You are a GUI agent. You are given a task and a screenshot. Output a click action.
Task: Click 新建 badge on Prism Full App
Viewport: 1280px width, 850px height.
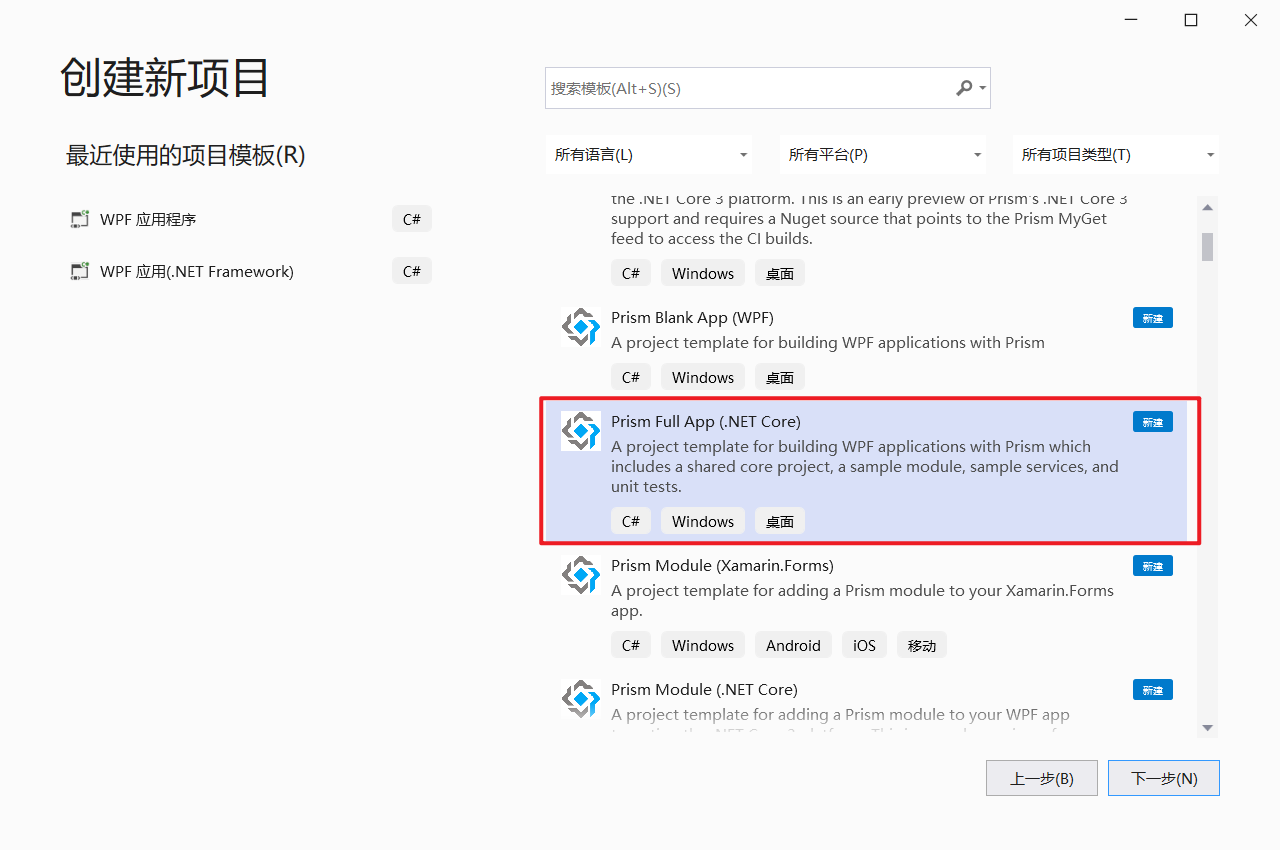click(x=1153, y=422)
